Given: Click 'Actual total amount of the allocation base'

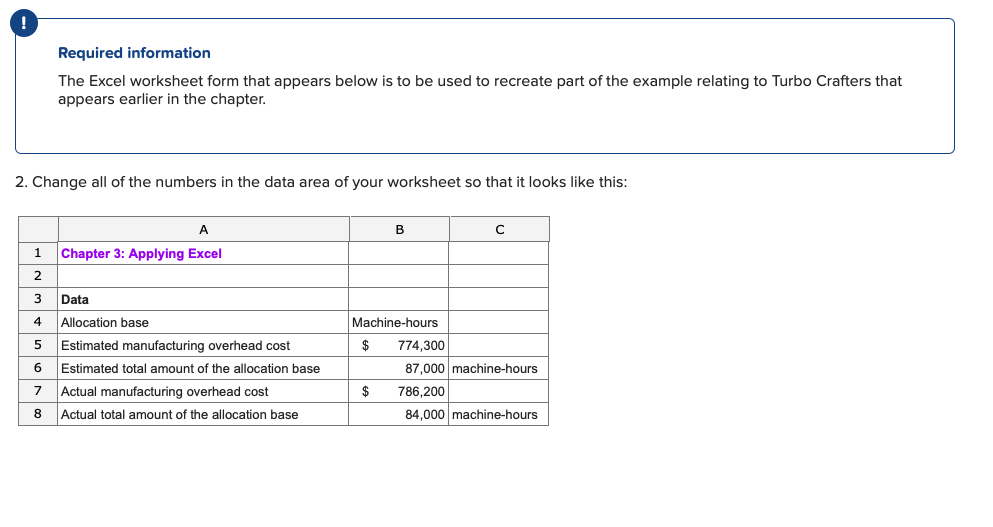Looking at the screenshot, I should [203, 414].
